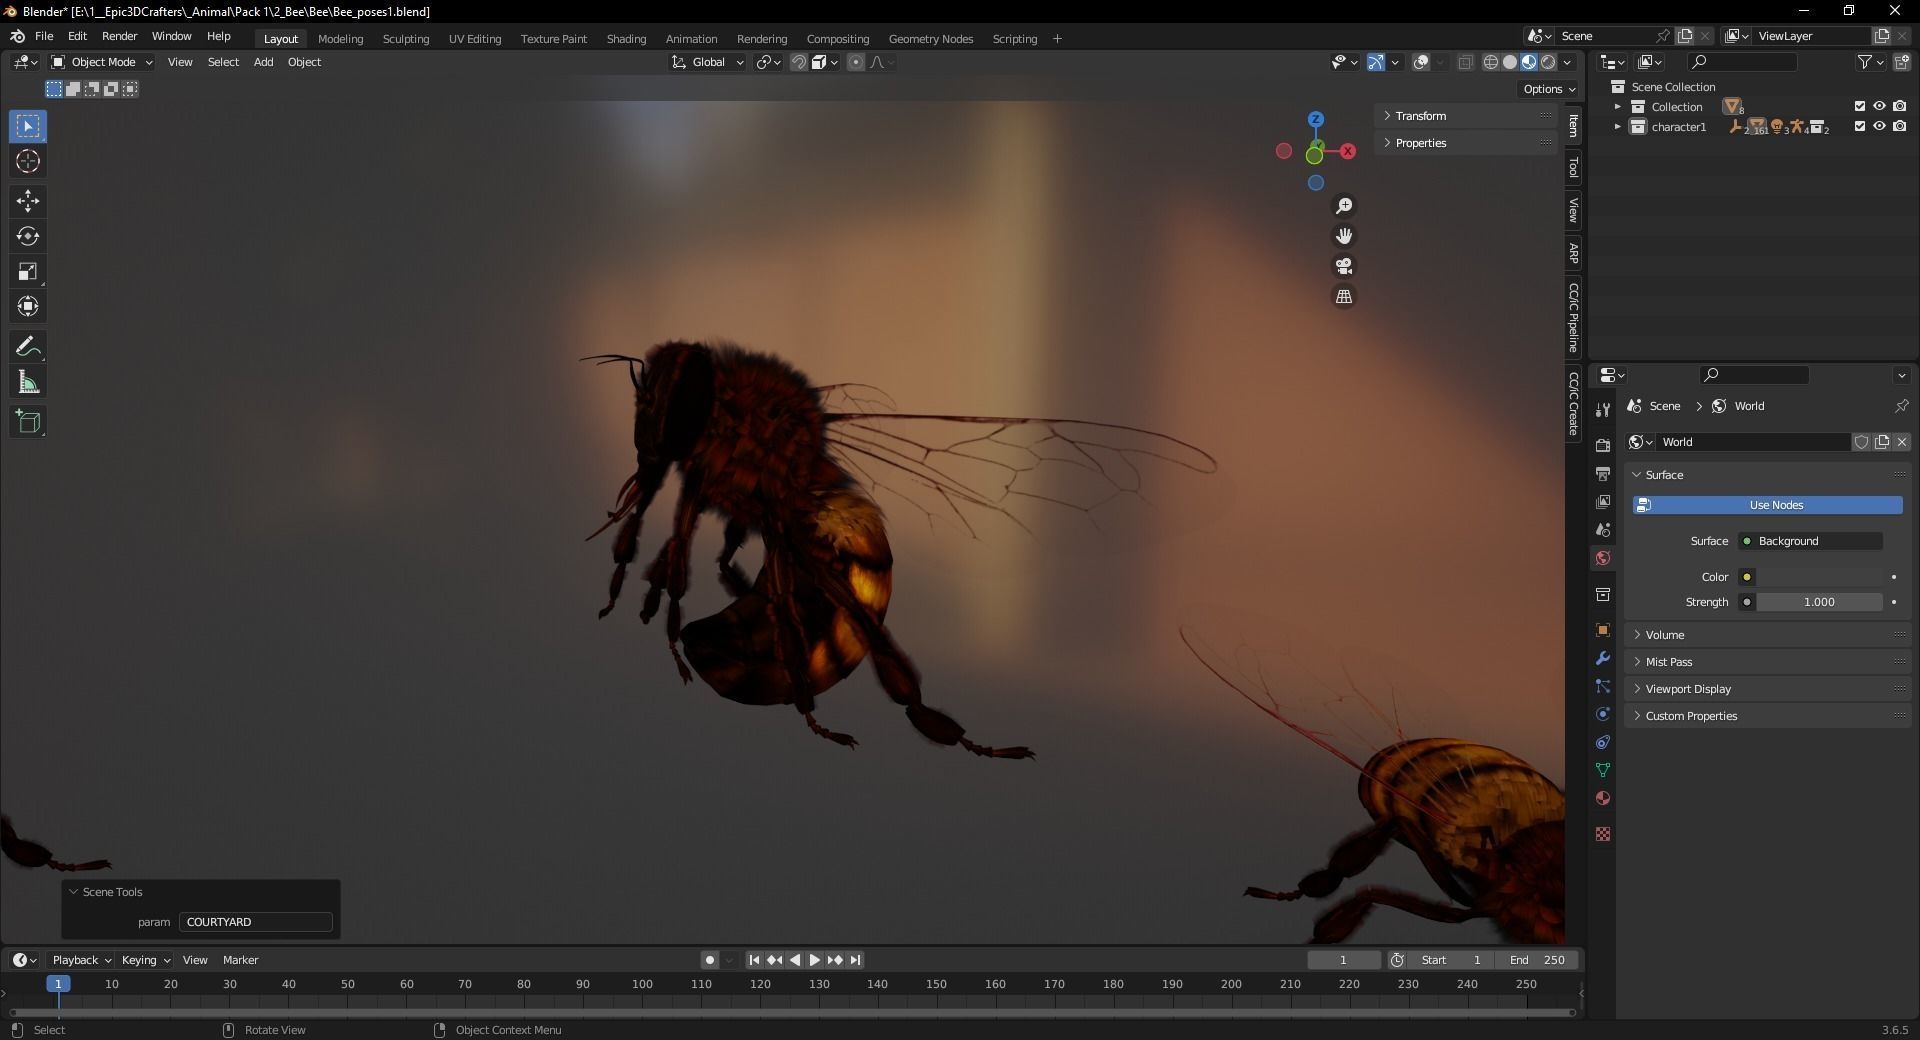Activate the combined Transform tool
This screenshot has width=1920, height=1040.
[28, 306]
